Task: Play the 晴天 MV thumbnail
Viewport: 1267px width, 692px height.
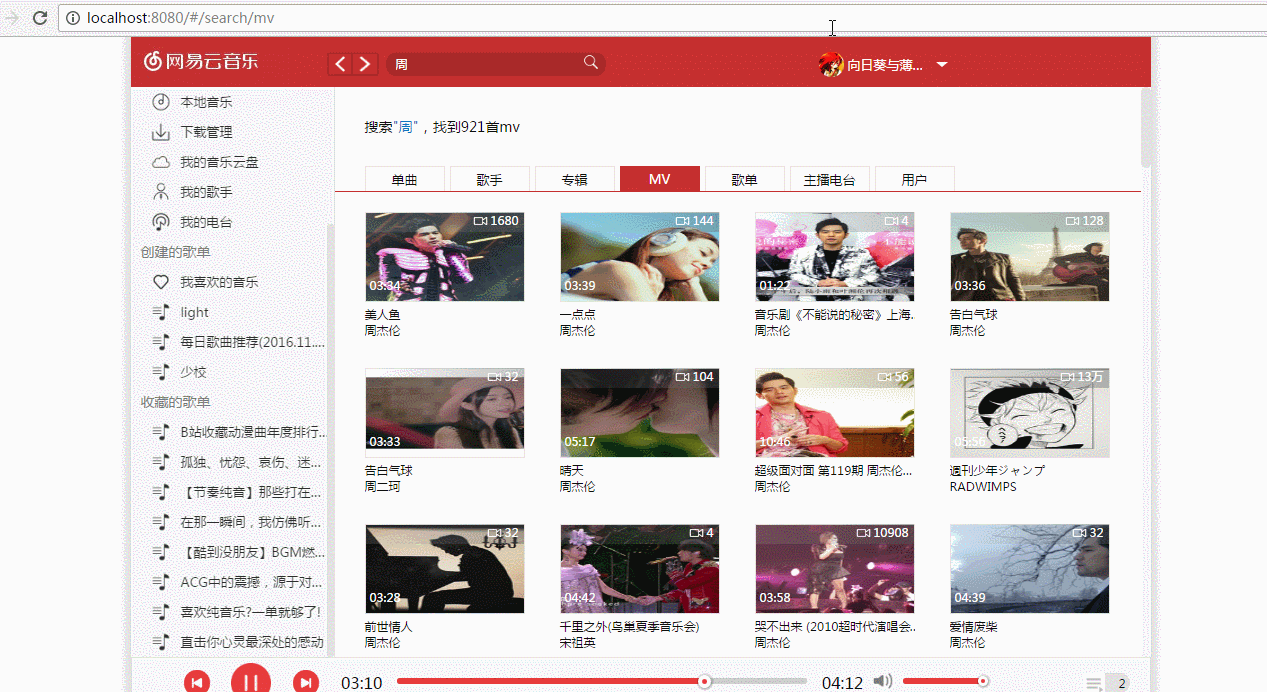Action: pos(639,412)
